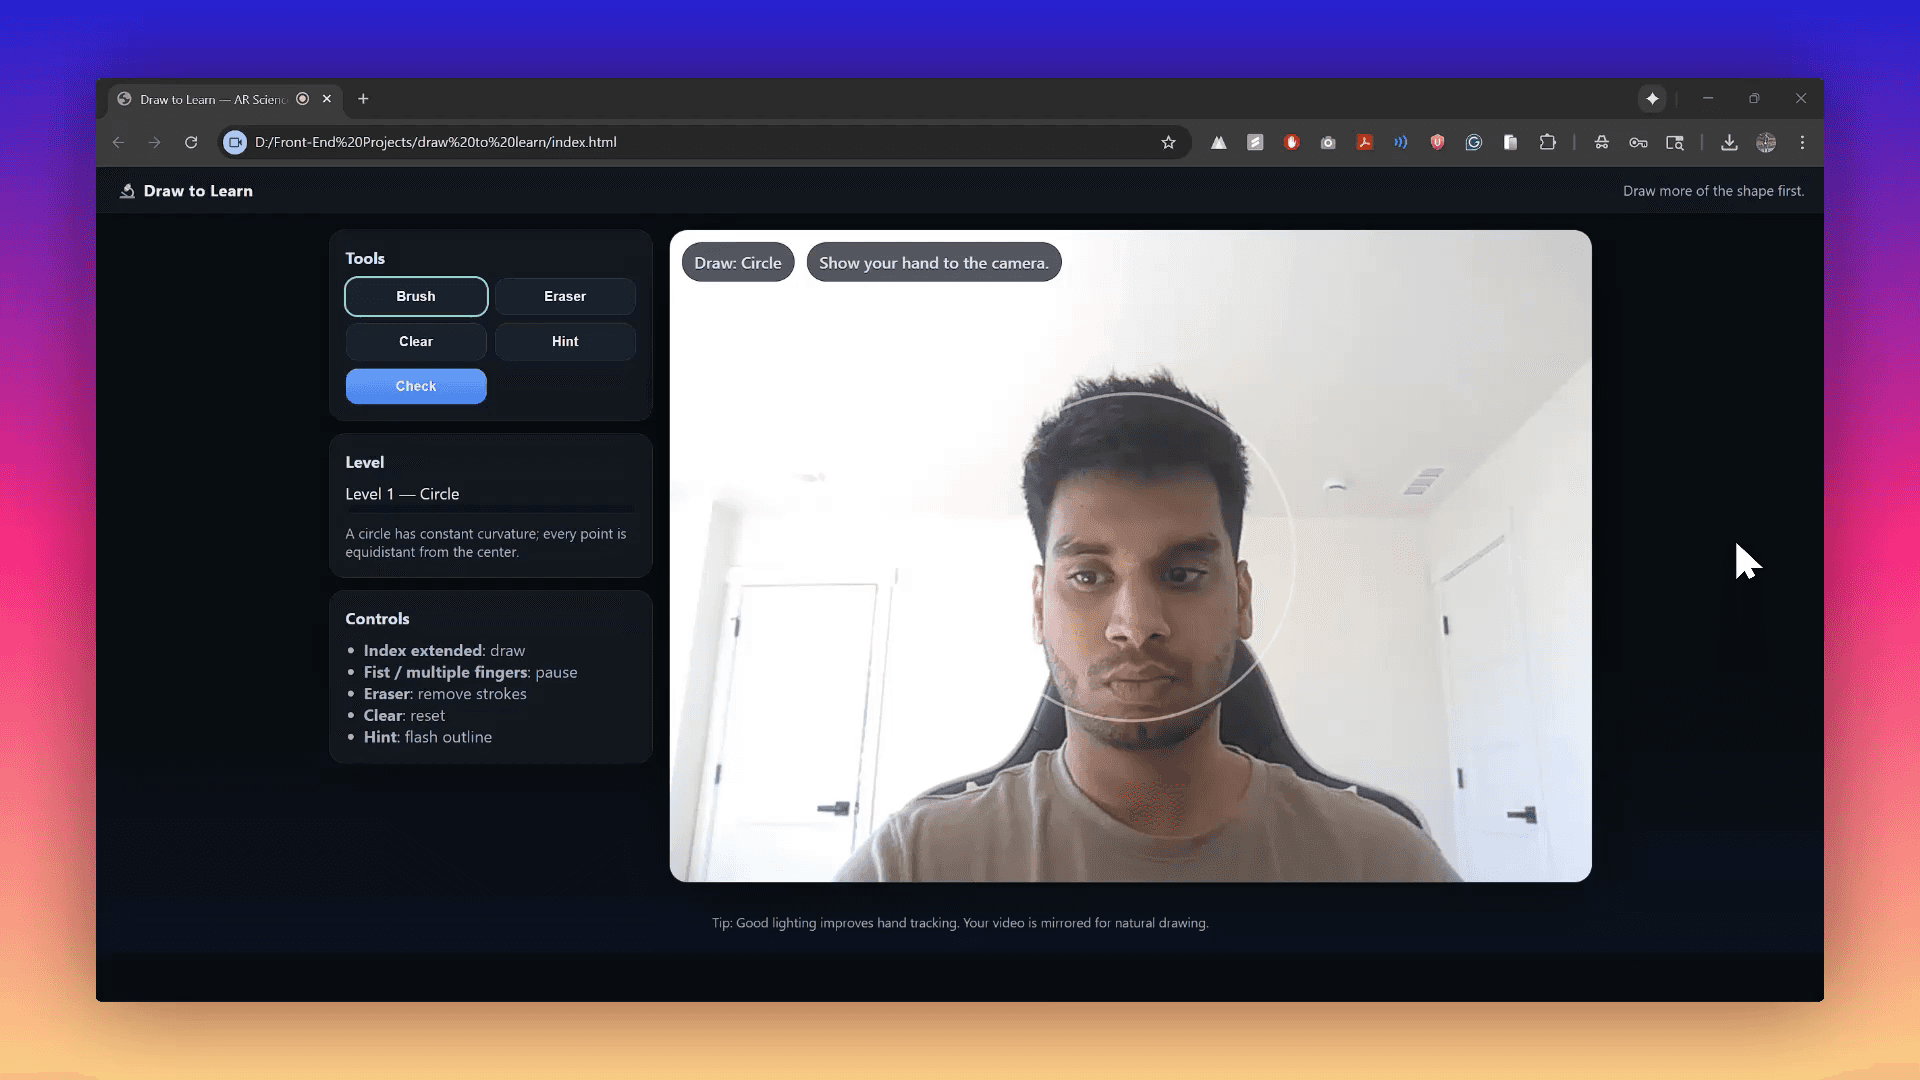Select the Brush tool

(x=416, y=296)
